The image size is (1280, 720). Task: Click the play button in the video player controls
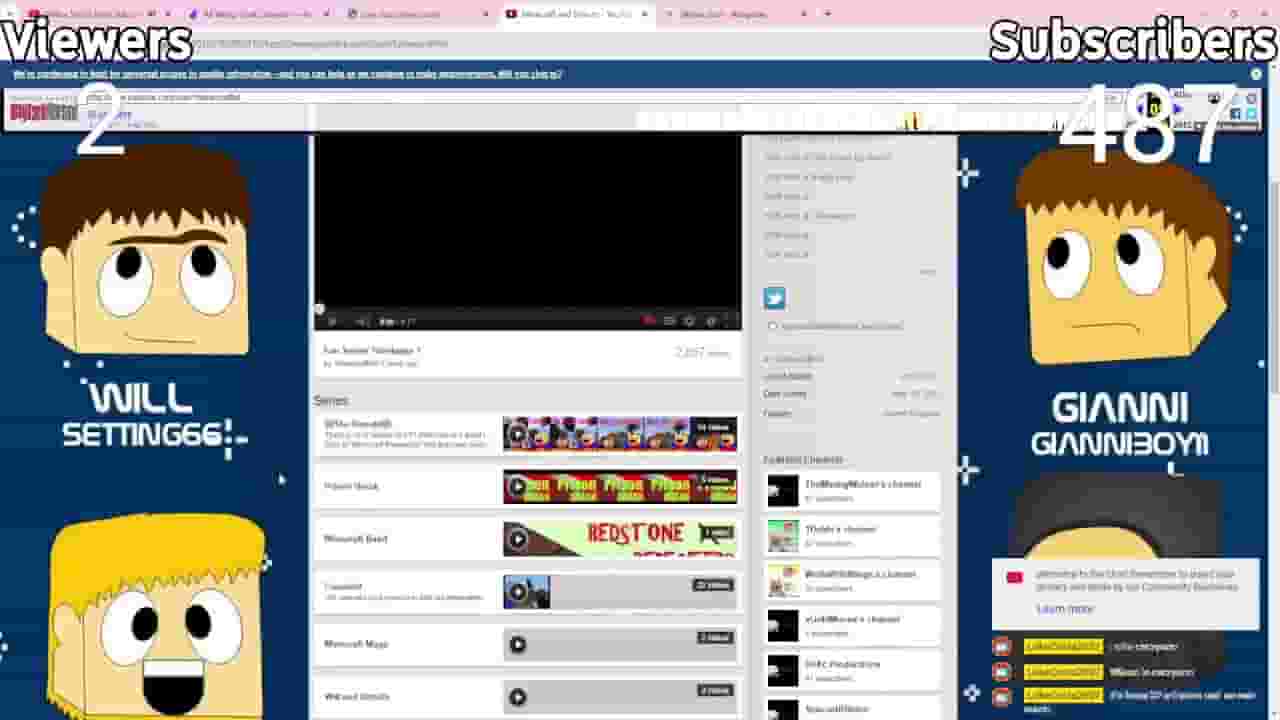tap(333, 321)
